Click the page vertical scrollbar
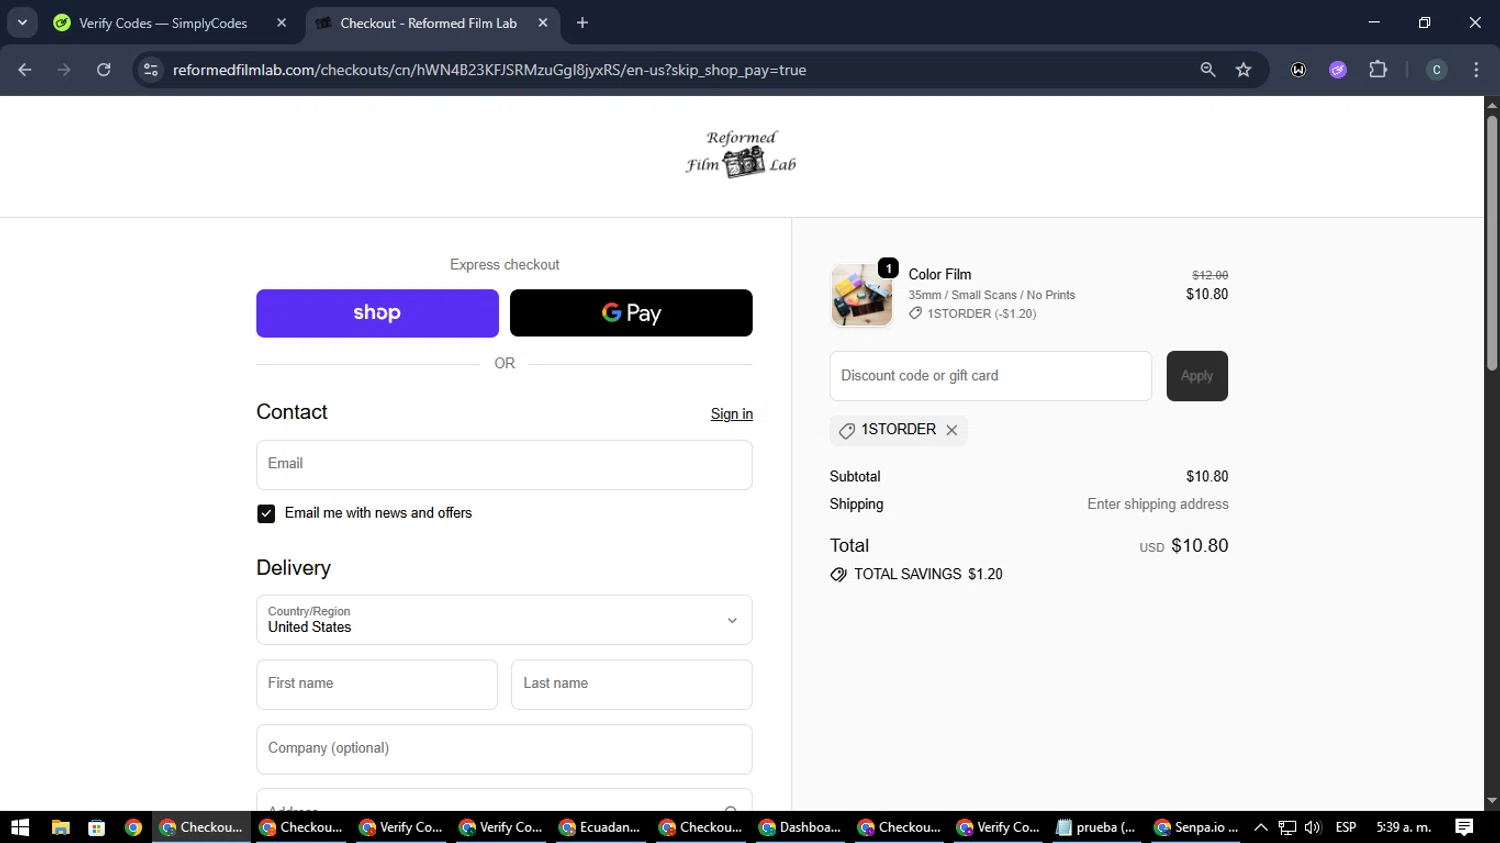Screen dimensions: 1500x843 tap(1492, 244)
